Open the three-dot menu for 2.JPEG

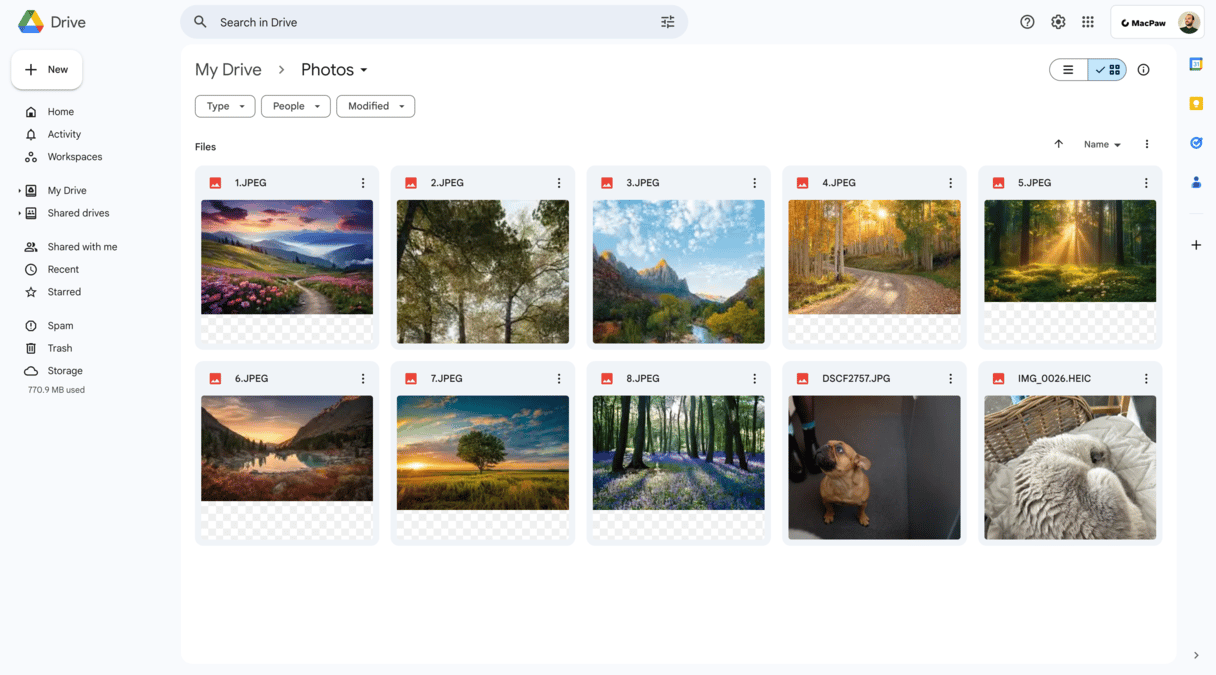559,183
